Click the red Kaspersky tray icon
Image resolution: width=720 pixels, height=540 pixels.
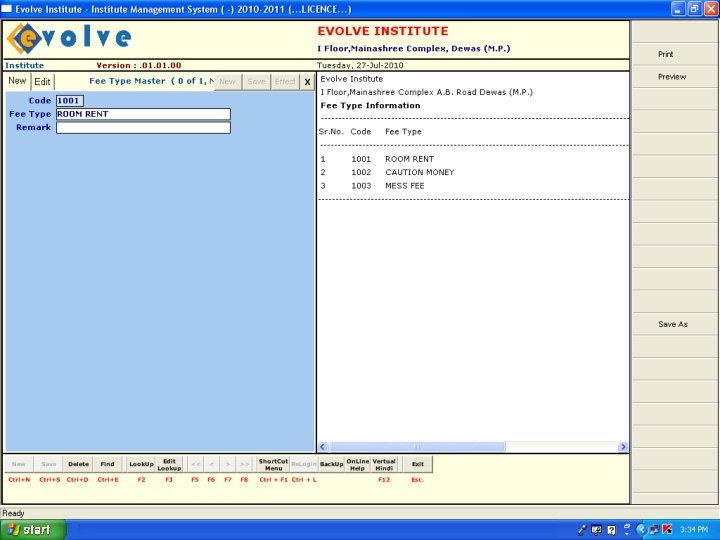click(667, 529)
